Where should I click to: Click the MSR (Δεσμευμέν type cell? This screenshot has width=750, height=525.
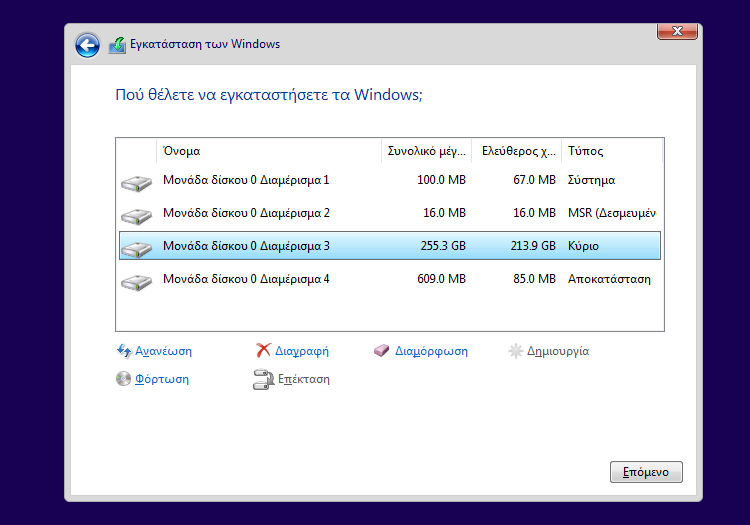(x=612, y=213)
